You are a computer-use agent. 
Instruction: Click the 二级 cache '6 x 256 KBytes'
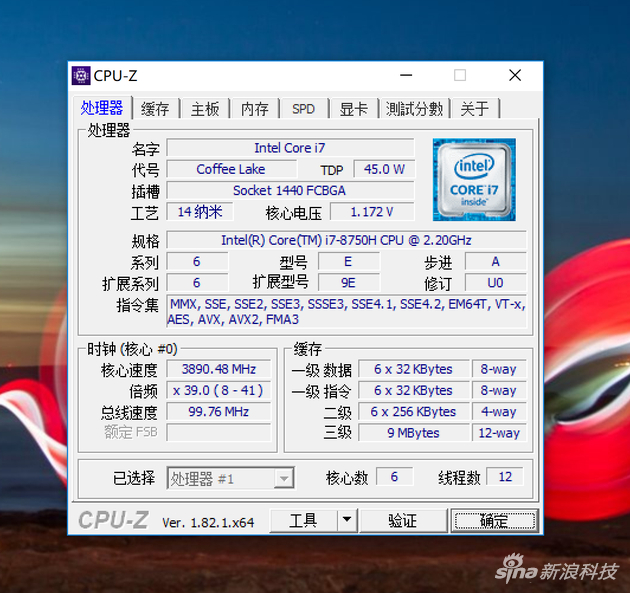pos(413,411)
